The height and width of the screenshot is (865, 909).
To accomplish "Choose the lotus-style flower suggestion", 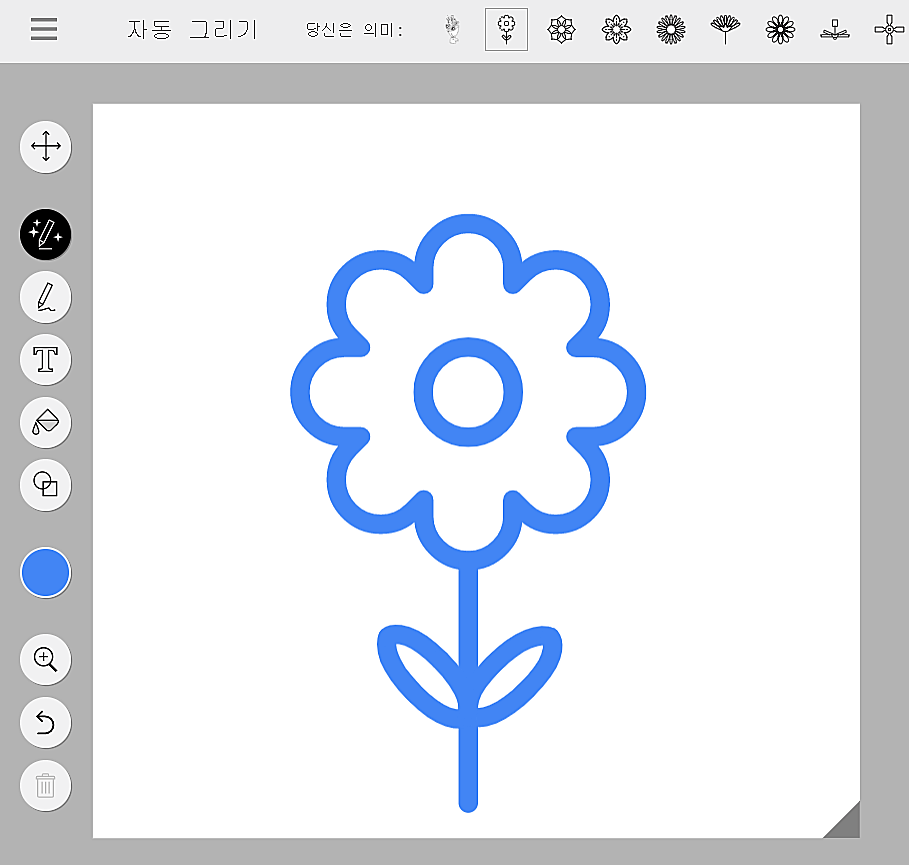I will 561,29.
